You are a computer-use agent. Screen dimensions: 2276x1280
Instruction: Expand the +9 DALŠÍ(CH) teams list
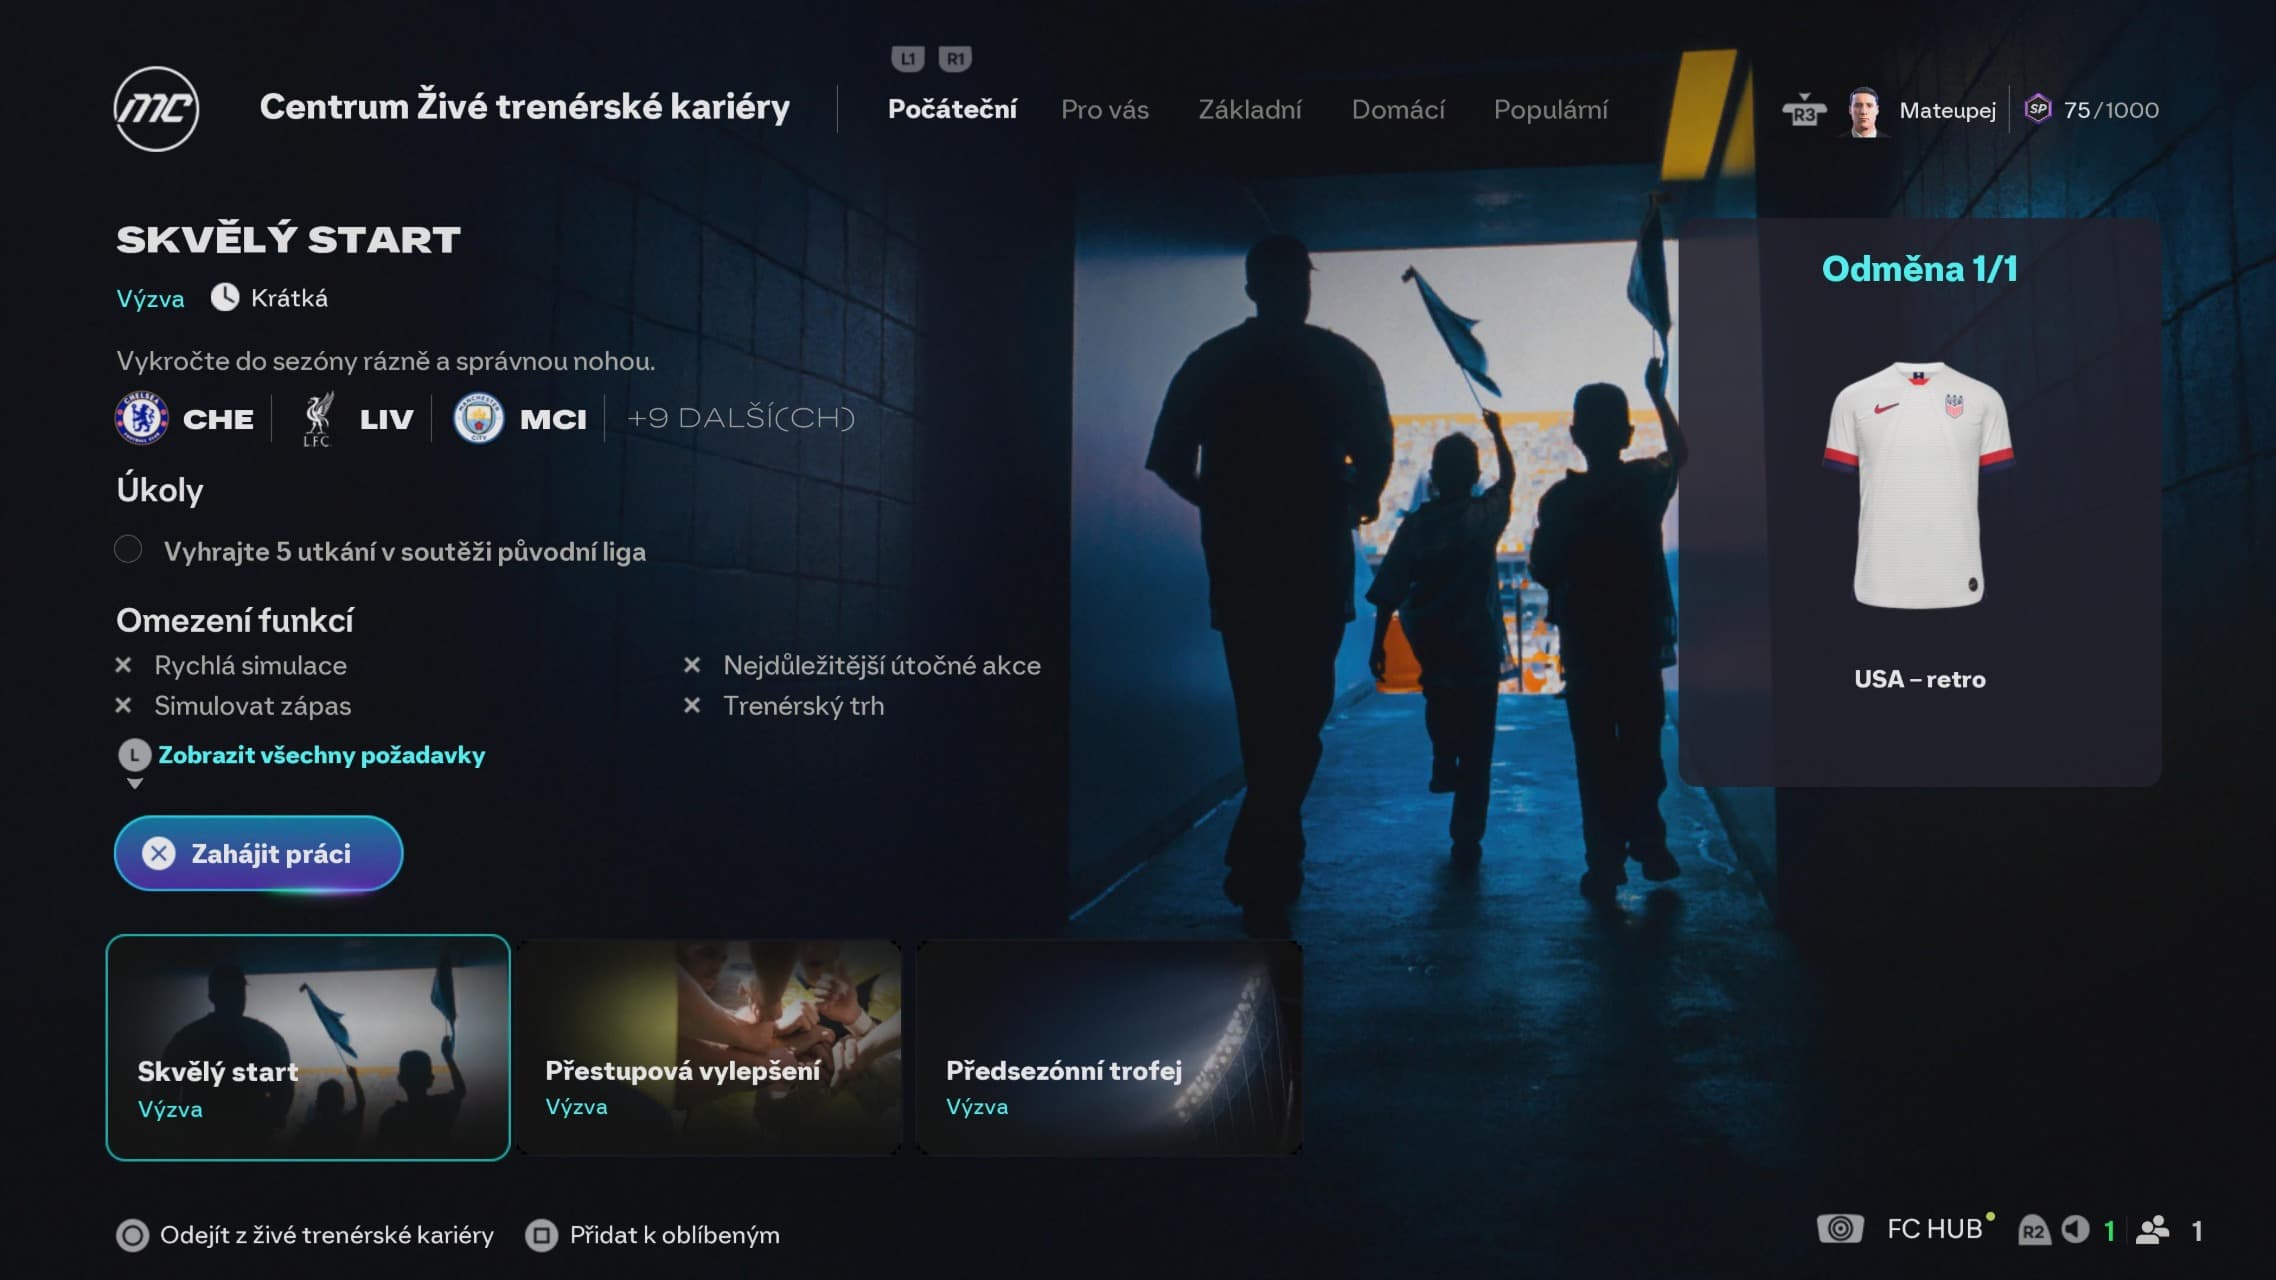pyautogui.click(x=740, y=418)
